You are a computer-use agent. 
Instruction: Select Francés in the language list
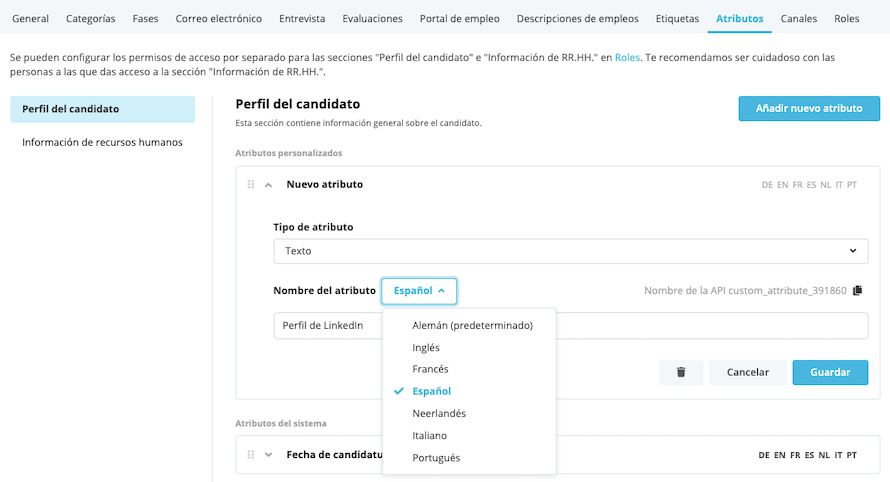tap(430, 369)
